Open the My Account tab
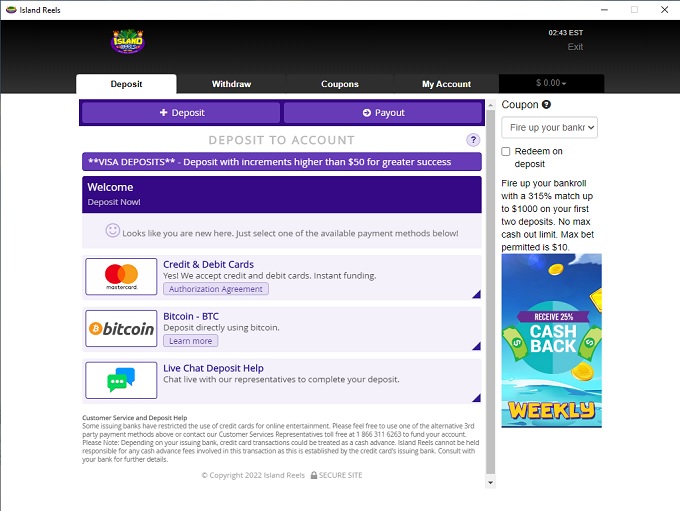This screenshot has width=680, height=511. click(446, 84)
